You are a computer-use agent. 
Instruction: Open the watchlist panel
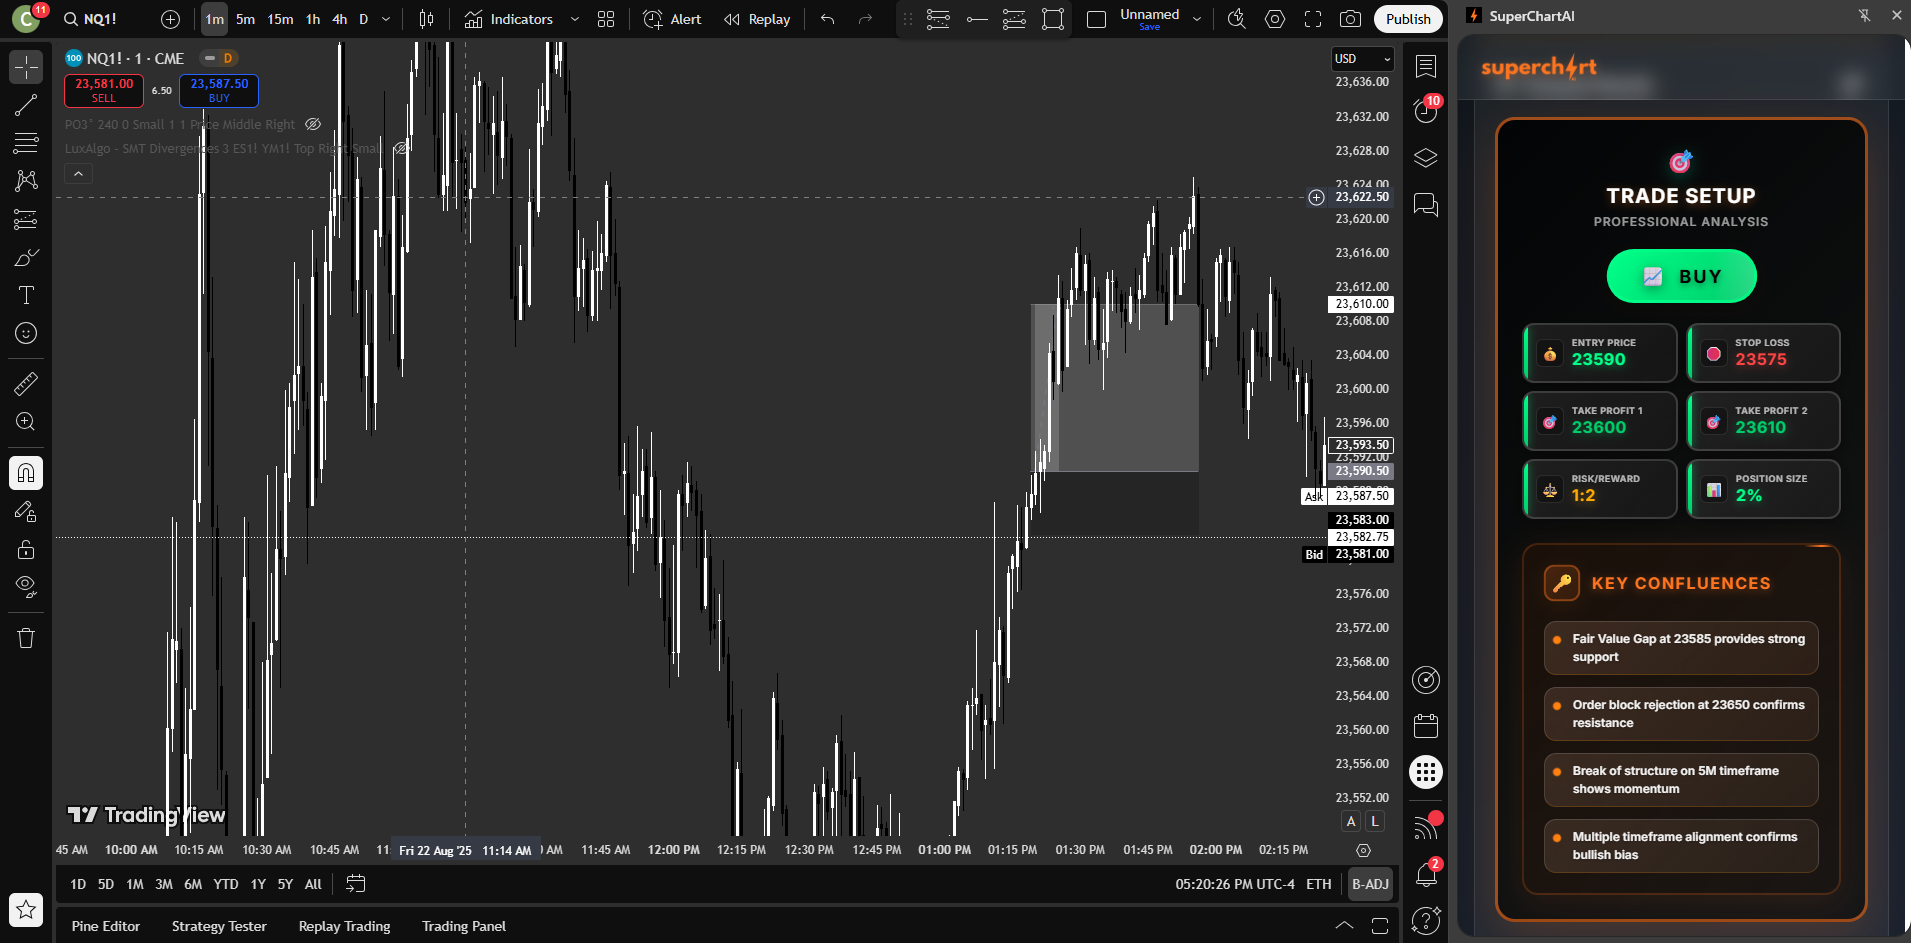1426,67
